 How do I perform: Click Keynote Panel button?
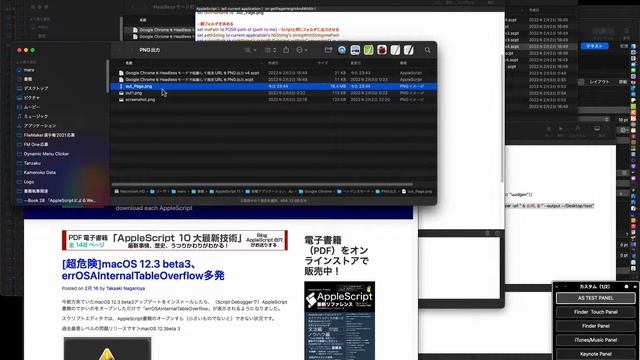click(x=596, y=354)
